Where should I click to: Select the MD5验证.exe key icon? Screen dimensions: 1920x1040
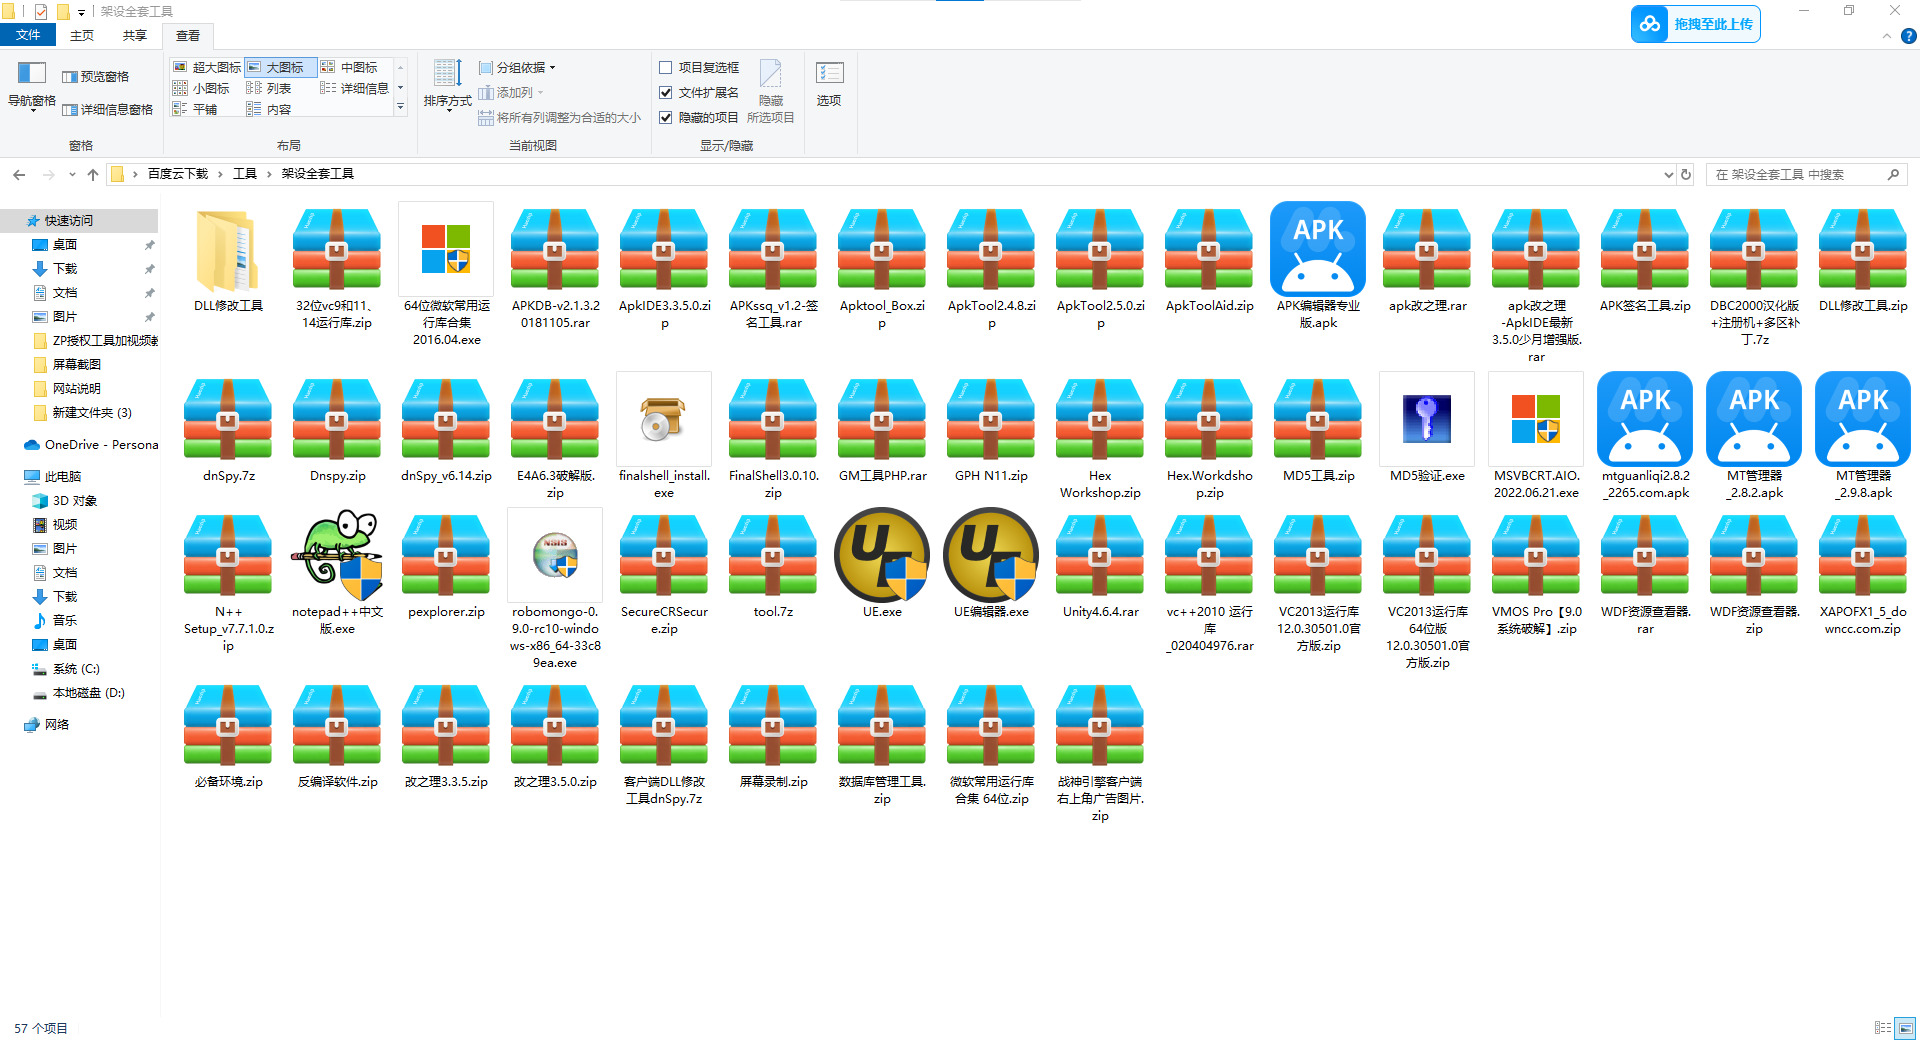(x=1427, y=419)
